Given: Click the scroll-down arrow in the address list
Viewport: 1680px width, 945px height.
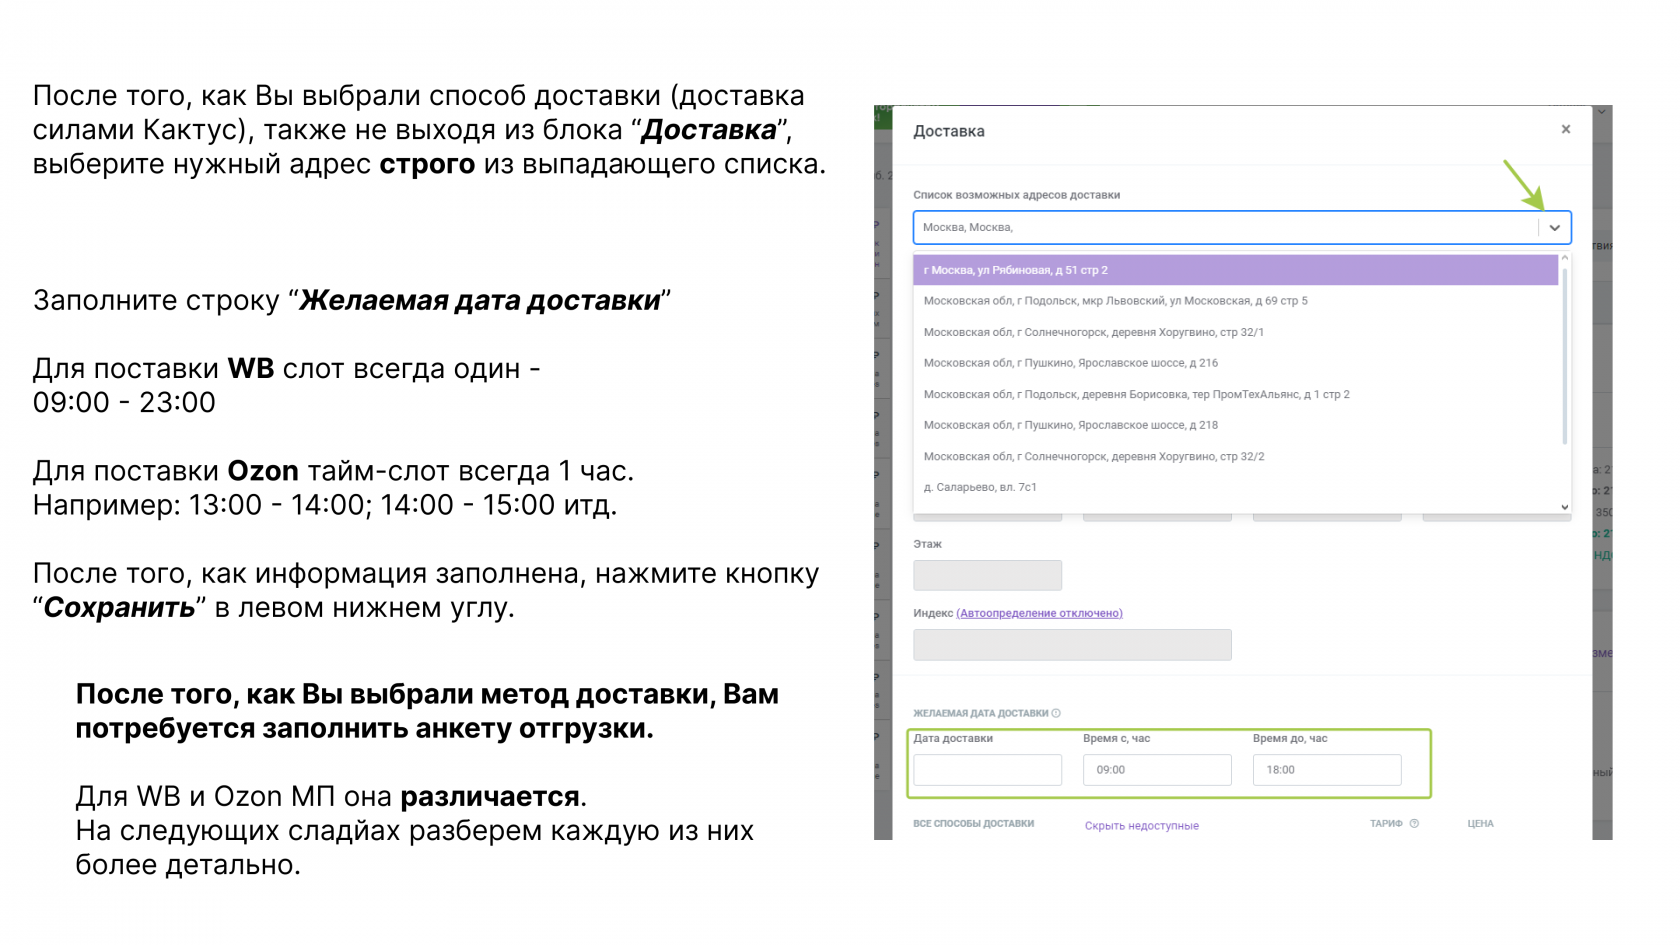Looking at the screenshot, I should (x=1563, y=507).
